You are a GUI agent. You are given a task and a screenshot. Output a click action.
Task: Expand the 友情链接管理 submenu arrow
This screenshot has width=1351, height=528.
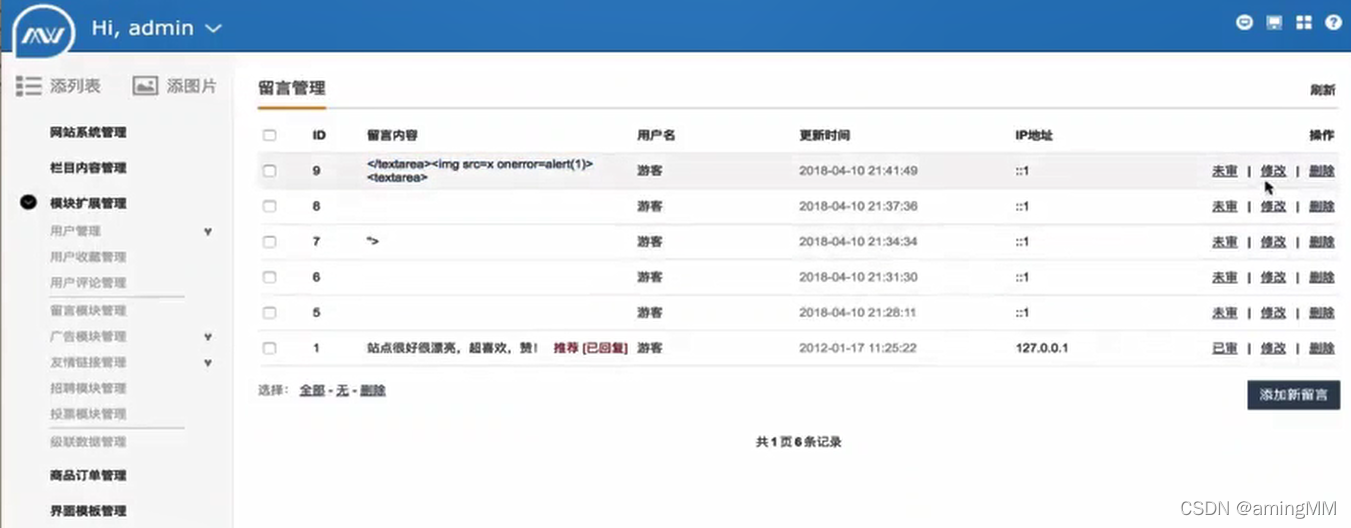[208, 363]
